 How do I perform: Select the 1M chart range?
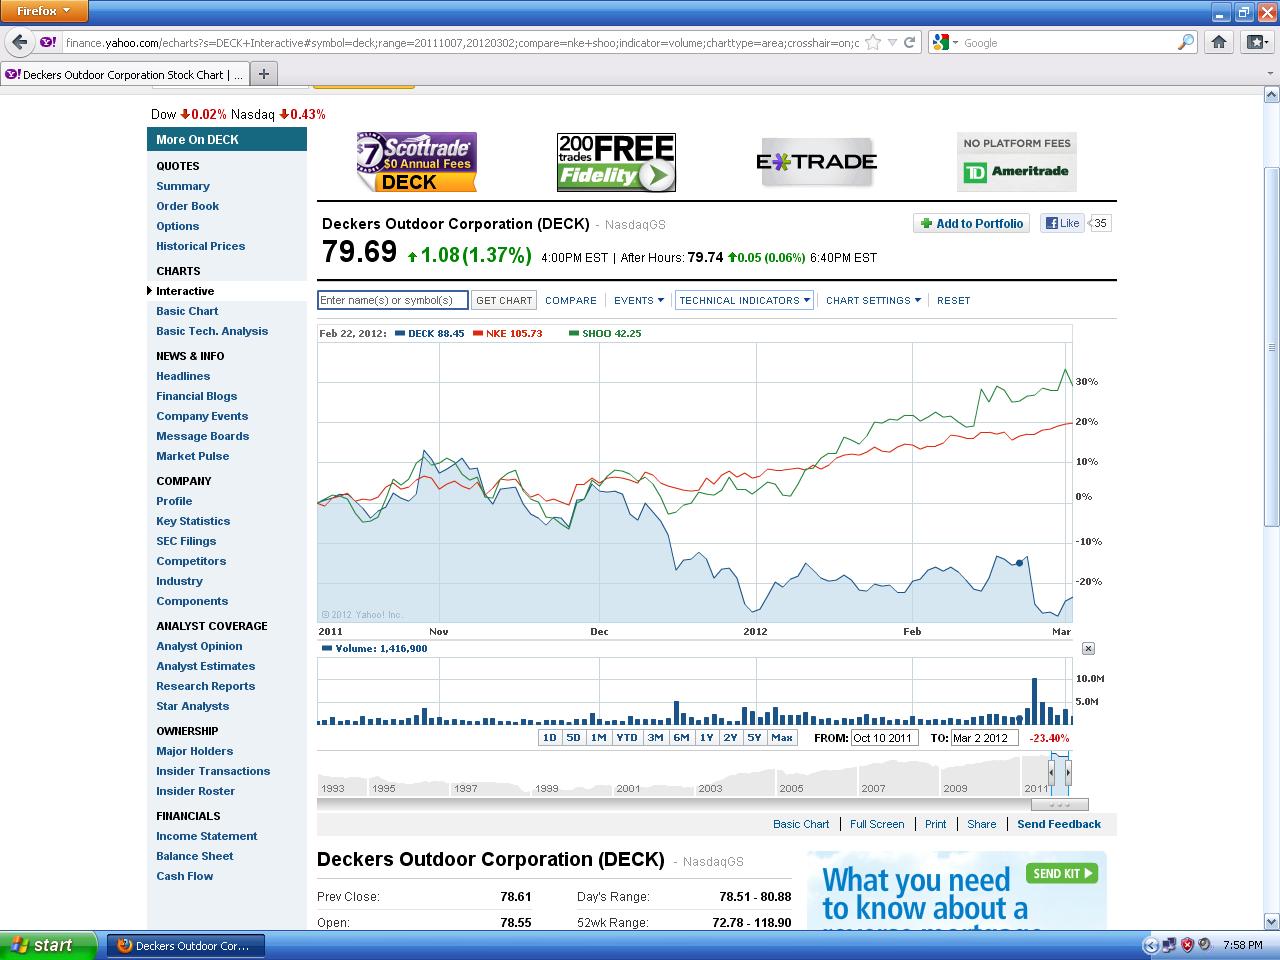tap(598, 738)
